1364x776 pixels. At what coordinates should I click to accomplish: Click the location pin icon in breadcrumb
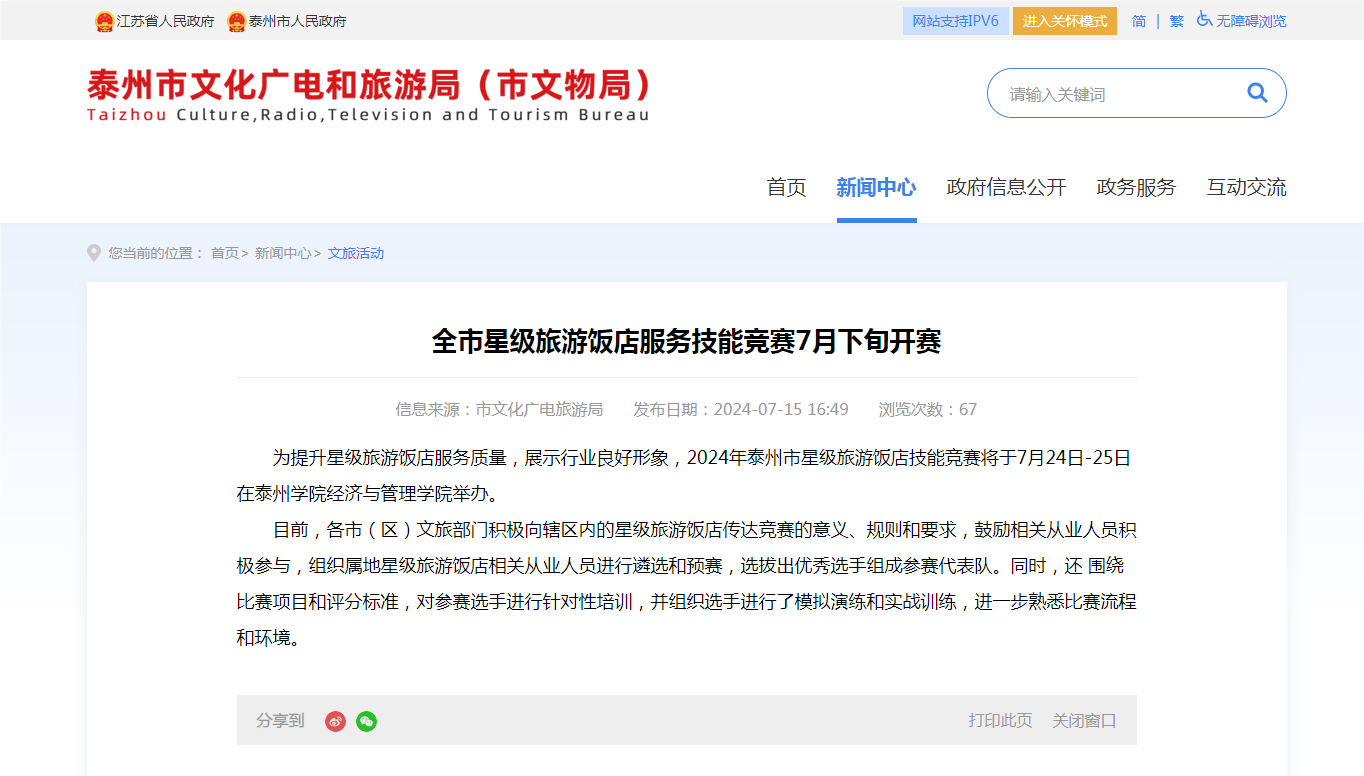(94, 253)
